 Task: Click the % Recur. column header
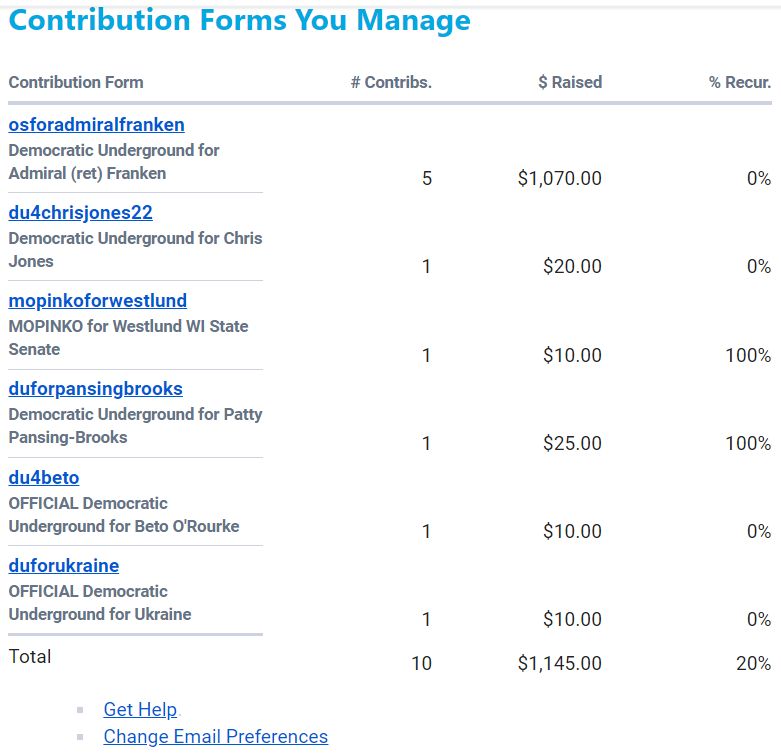click(x=740, y=83)
